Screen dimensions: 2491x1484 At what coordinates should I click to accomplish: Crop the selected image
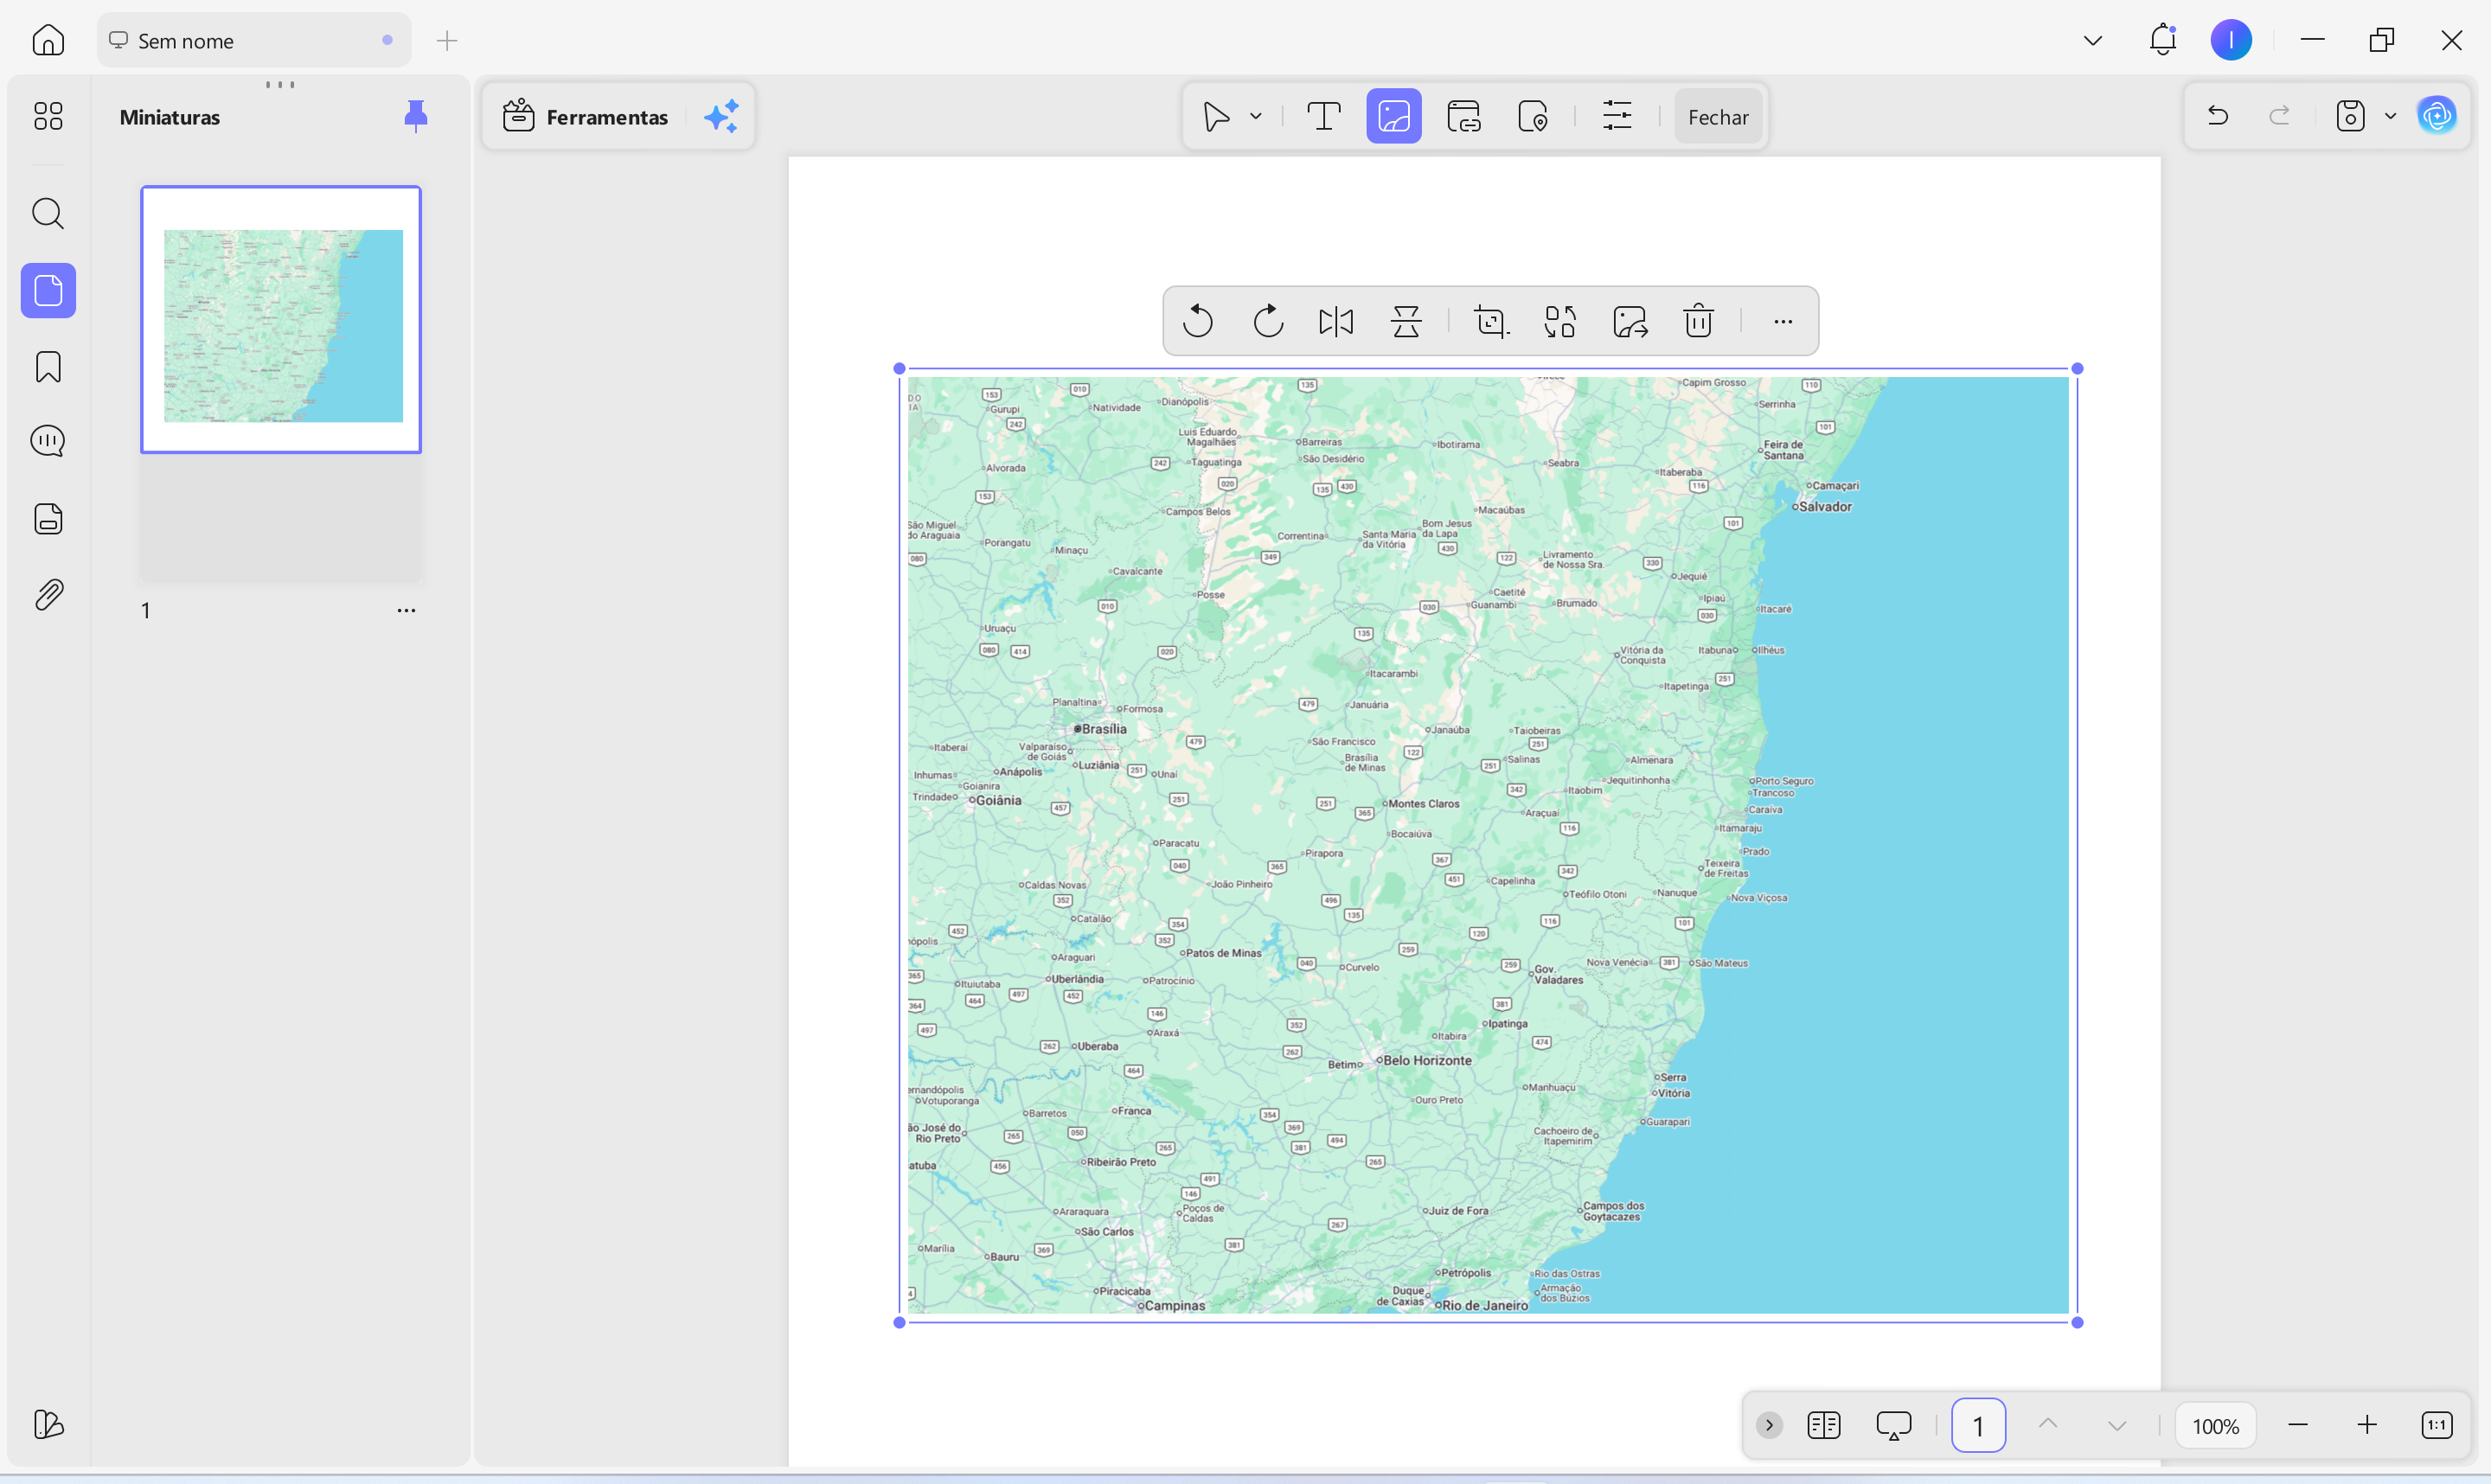click(x=1491, y=321)
